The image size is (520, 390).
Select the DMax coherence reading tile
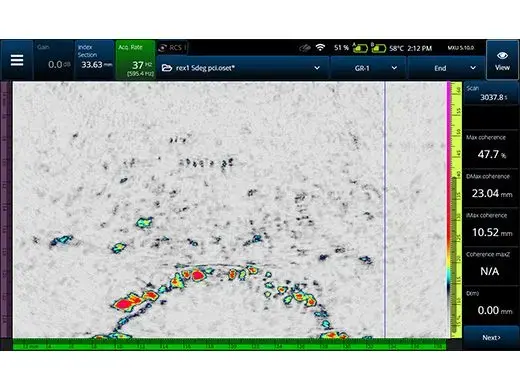(x=491, y=188)
